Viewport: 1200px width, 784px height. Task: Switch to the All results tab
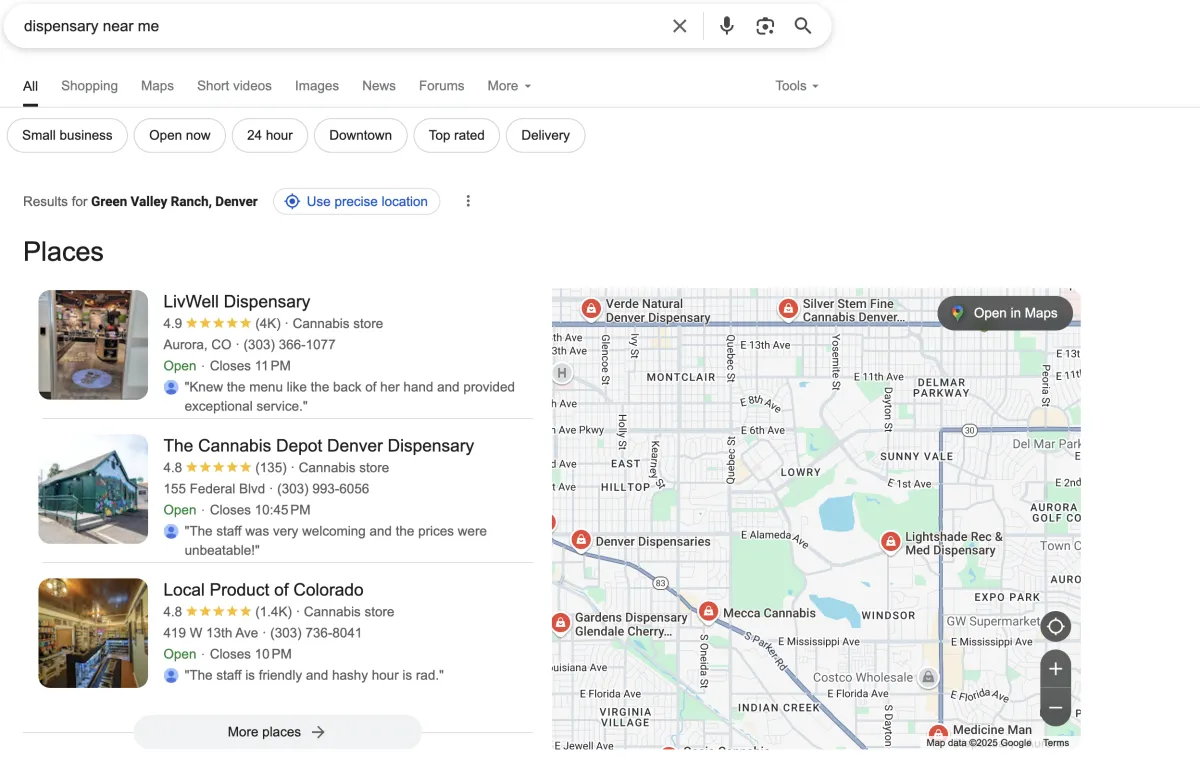(31, 86)
